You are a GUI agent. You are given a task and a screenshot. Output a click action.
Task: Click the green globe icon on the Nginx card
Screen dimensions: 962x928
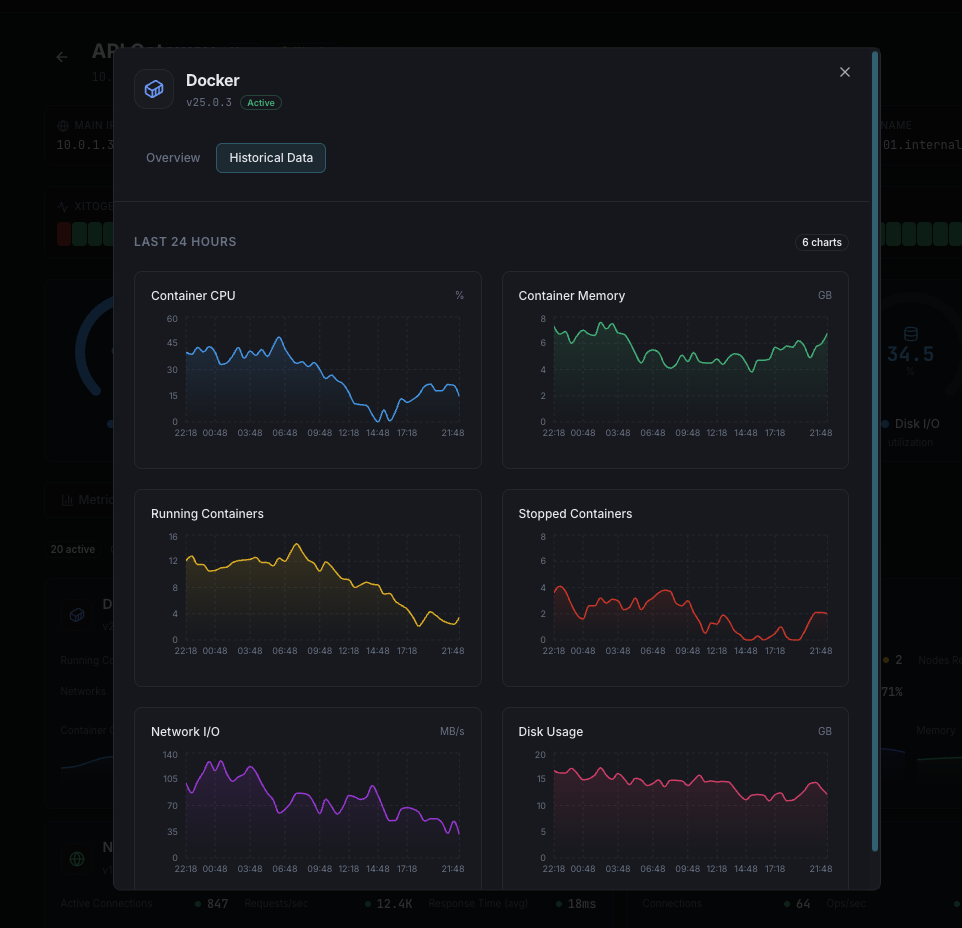pyautogui.click(x=77, y=859)
